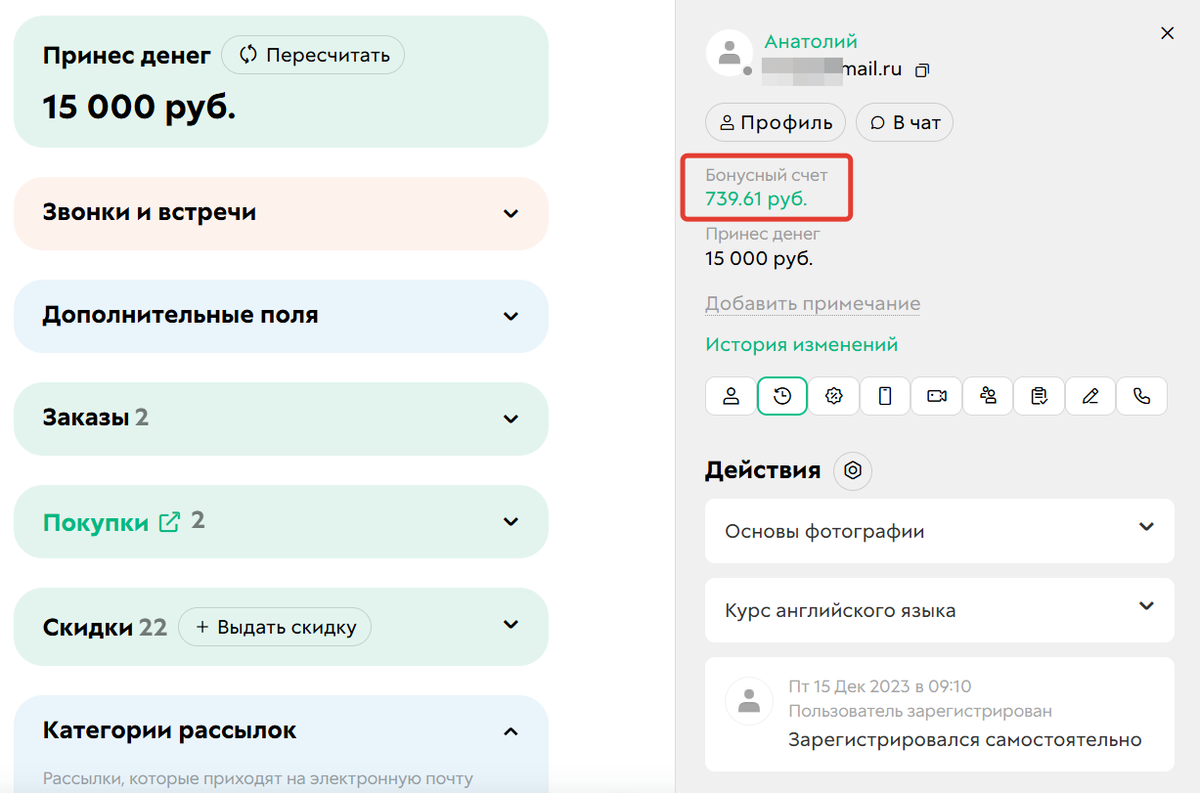Open the discounts badge icon tab
This screenshot has height=793, width=1200.
coord(833,396)
